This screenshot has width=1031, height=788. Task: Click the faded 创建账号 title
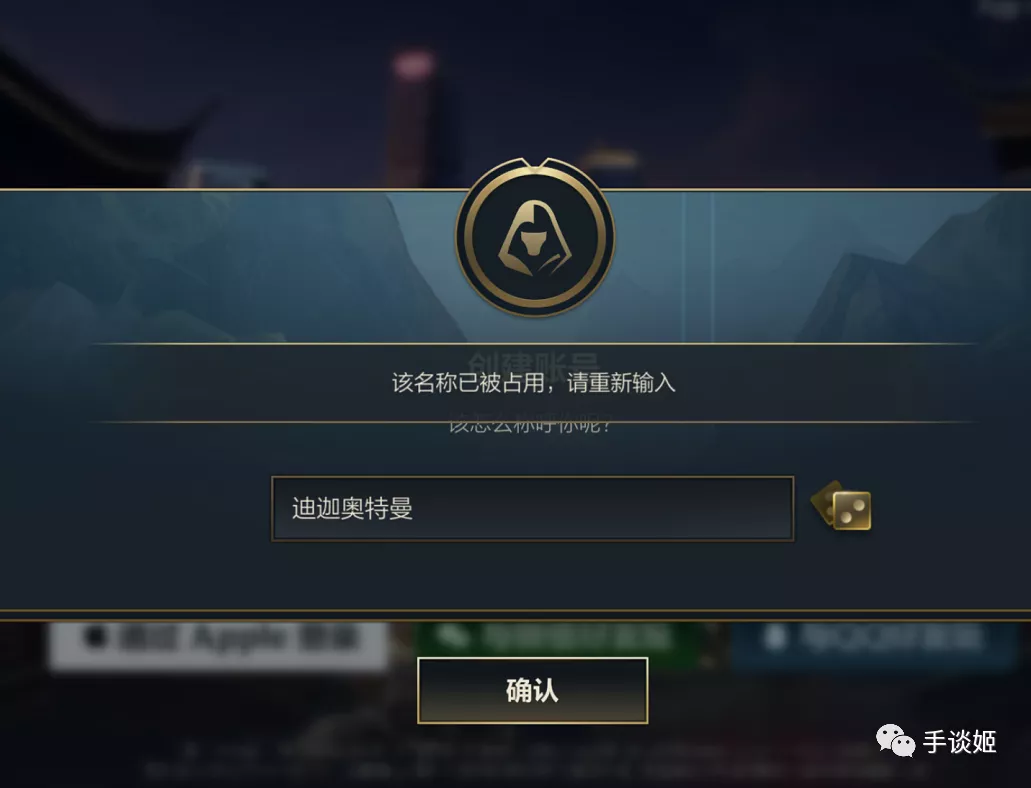click(534, 362)
